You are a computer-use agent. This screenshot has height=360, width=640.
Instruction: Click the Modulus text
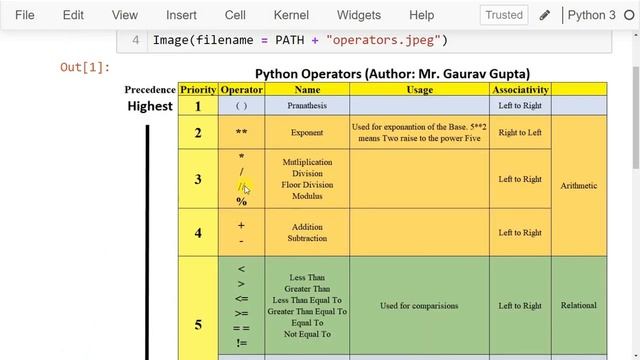point(307,196)
